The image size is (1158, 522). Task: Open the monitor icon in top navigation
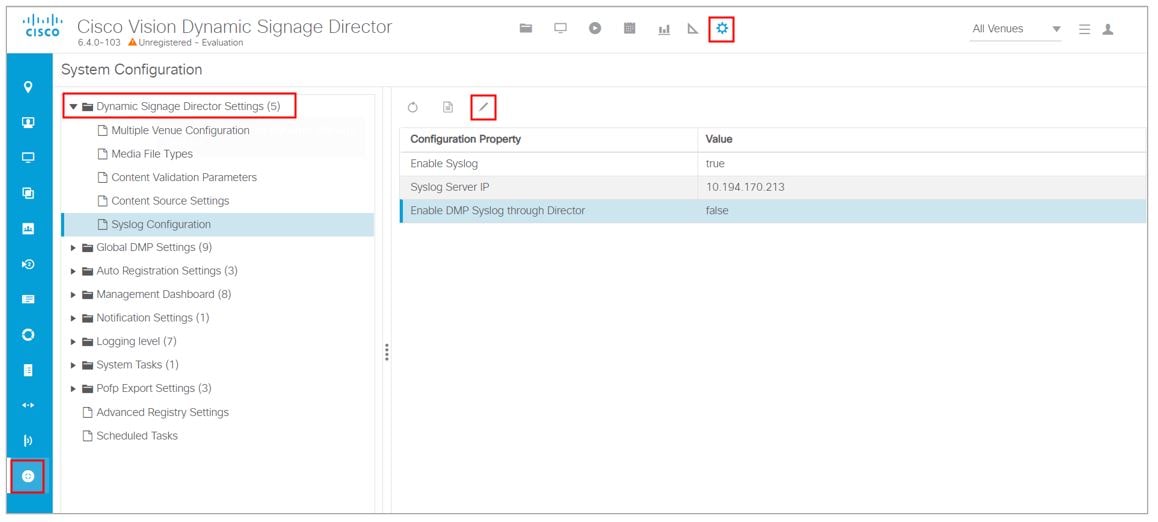[561, 29]
